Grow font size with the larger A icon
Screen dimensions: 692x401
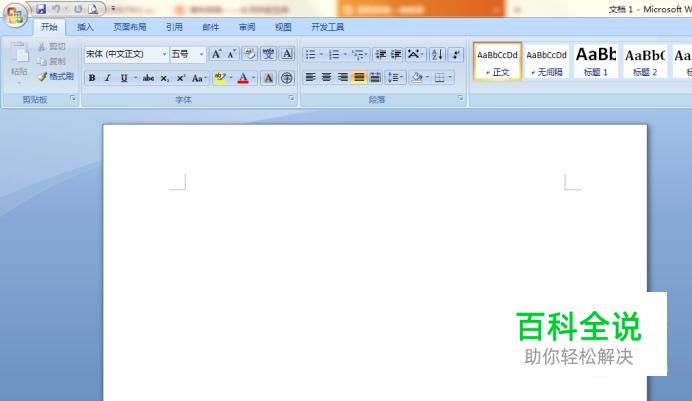(216, 54)
